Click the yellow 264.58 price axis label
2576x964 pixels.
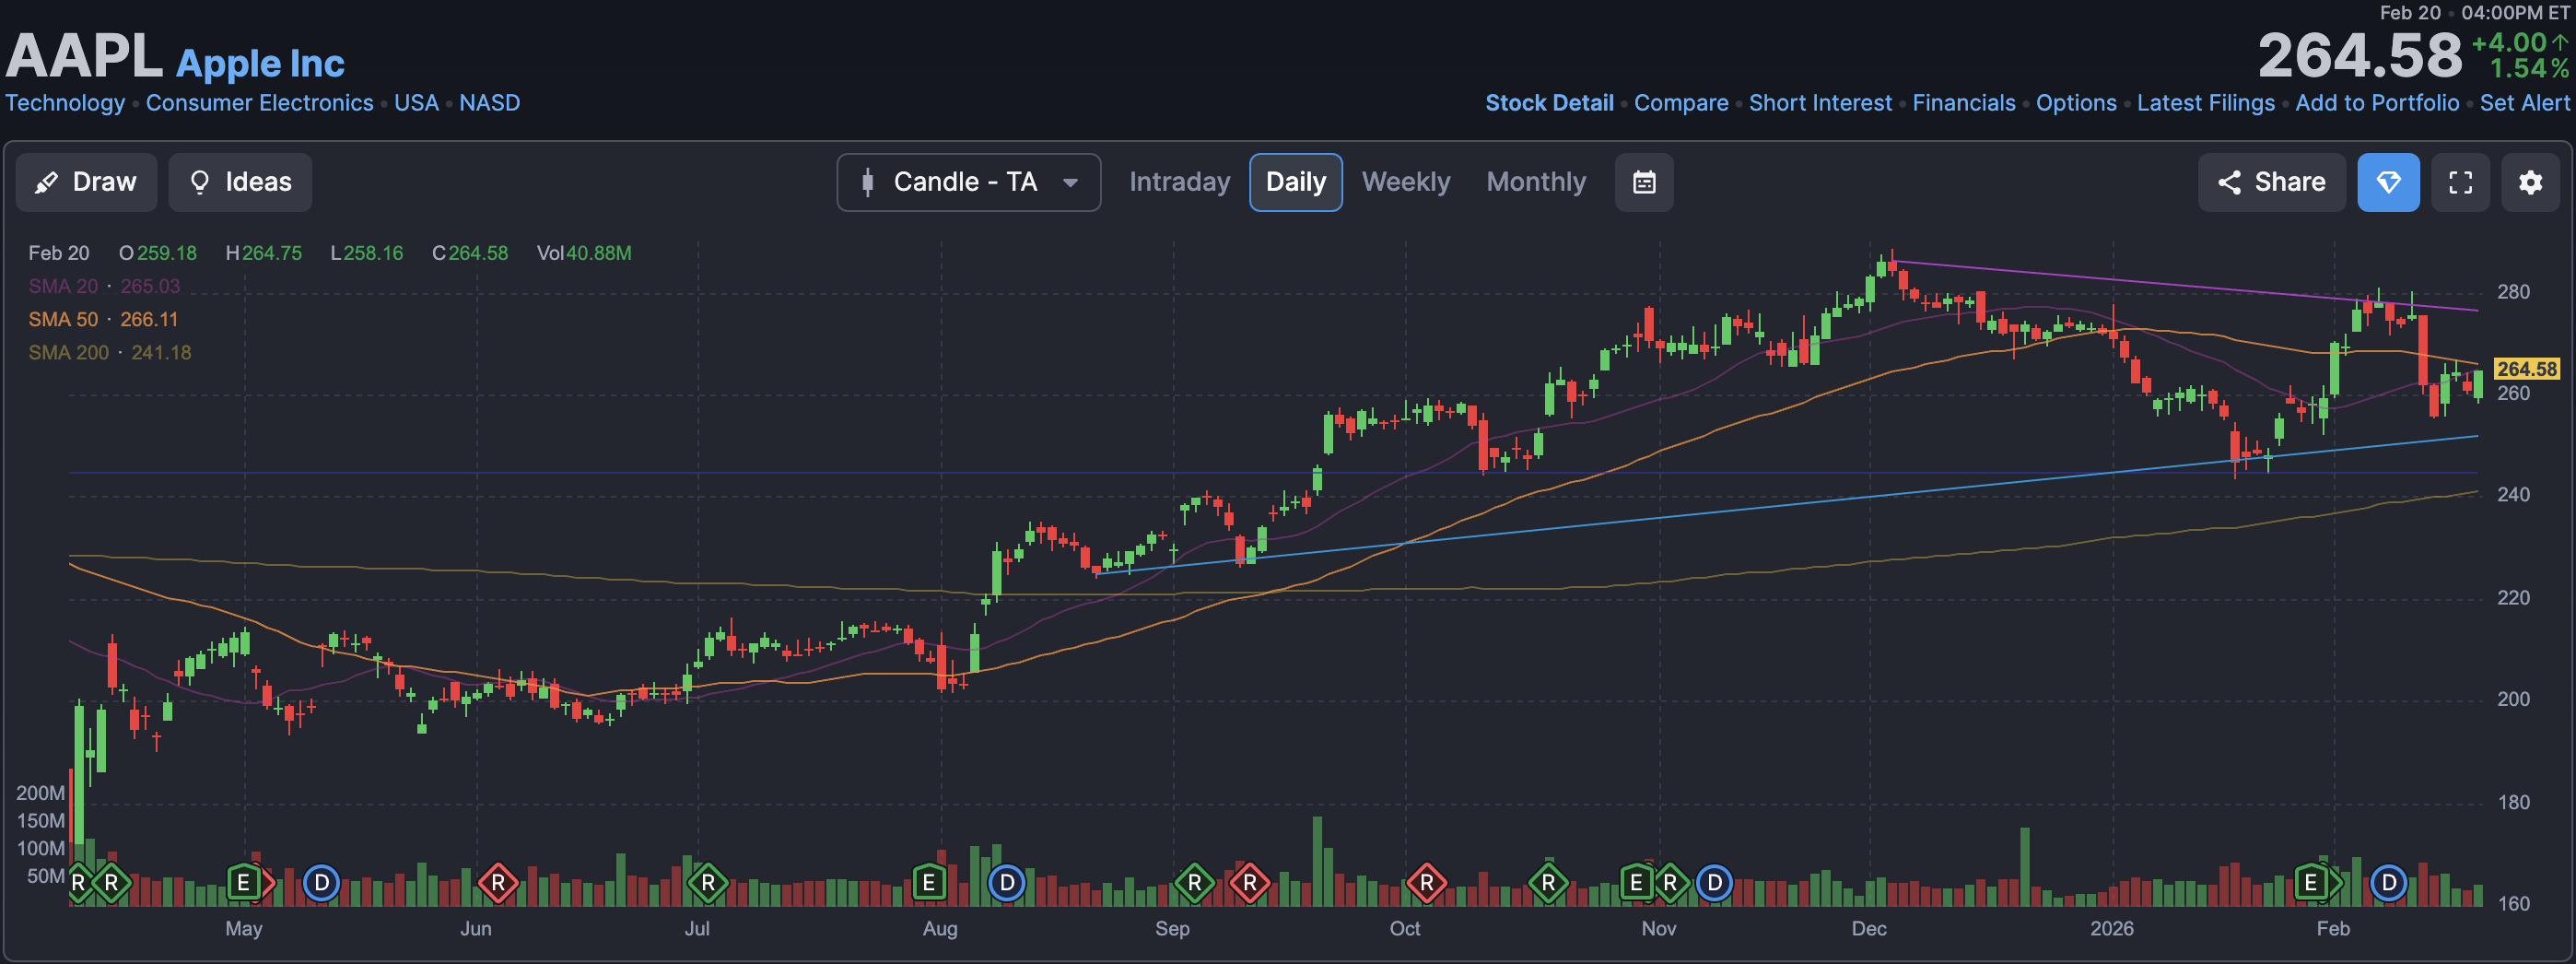[x=2526, y=369]
